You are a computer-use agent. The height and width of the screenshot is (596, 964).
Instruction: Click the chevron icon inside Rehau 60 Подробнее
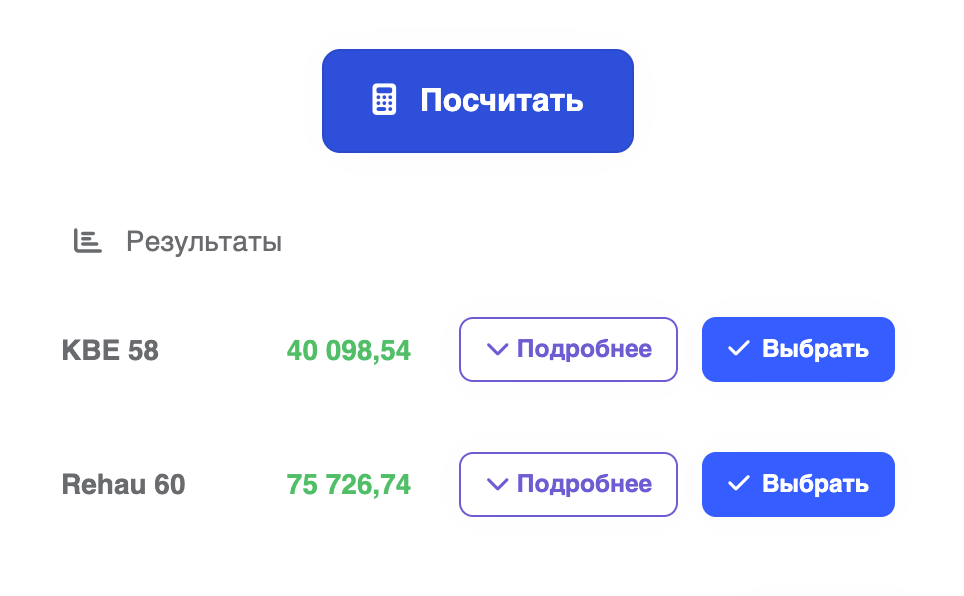click(496, 484)
